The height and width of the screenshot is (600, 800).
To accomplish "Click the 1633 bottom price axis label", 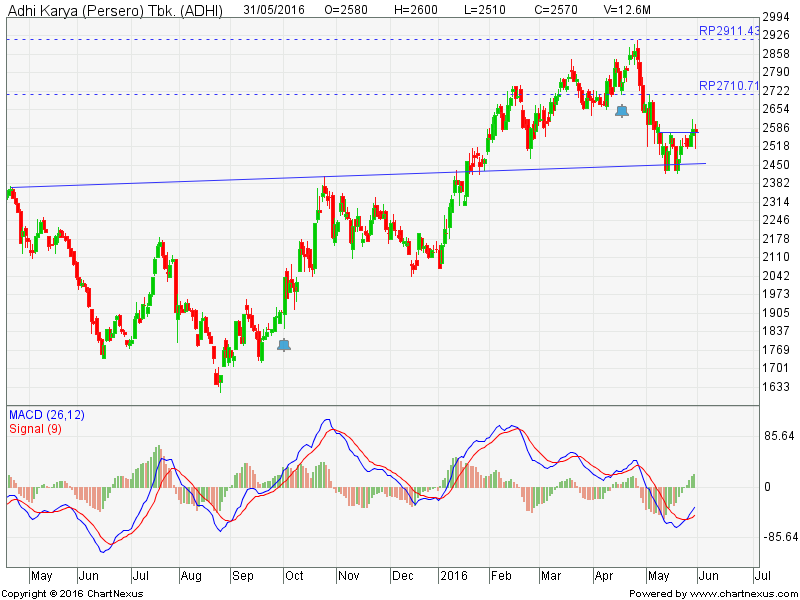I will tap(776, 387).
